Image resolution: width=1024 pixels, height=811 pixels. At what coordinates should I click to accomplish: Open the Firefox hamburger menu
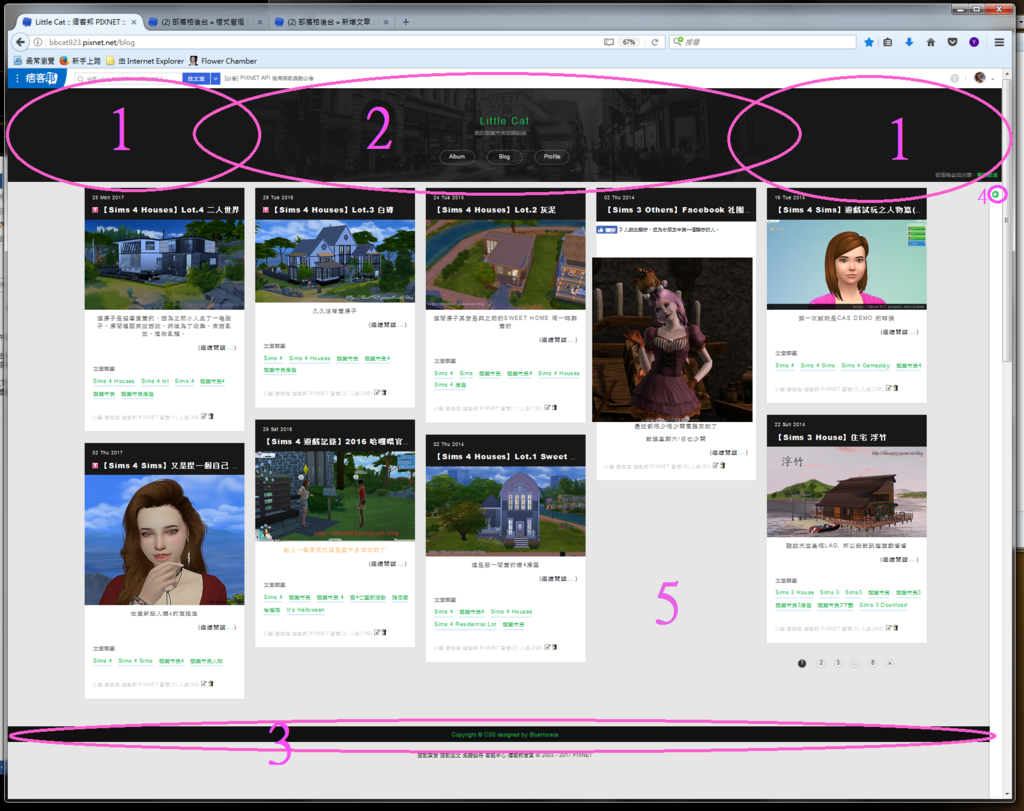[999, 42]
